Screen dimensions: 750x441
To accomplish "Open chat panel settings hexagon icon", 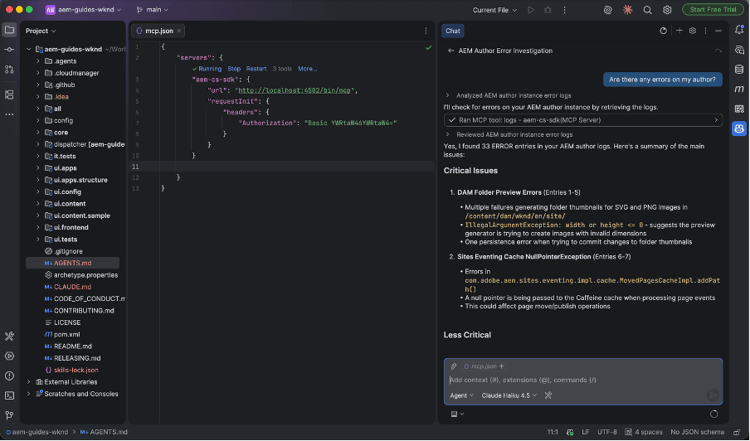I will [x=693, y=31].
